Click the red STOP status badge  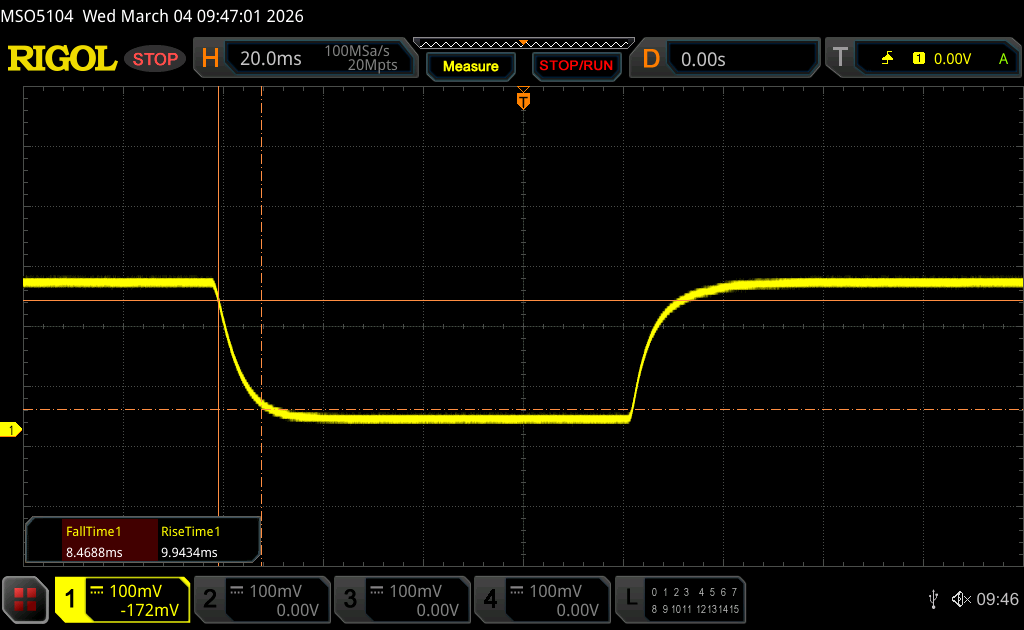[155, 59]
